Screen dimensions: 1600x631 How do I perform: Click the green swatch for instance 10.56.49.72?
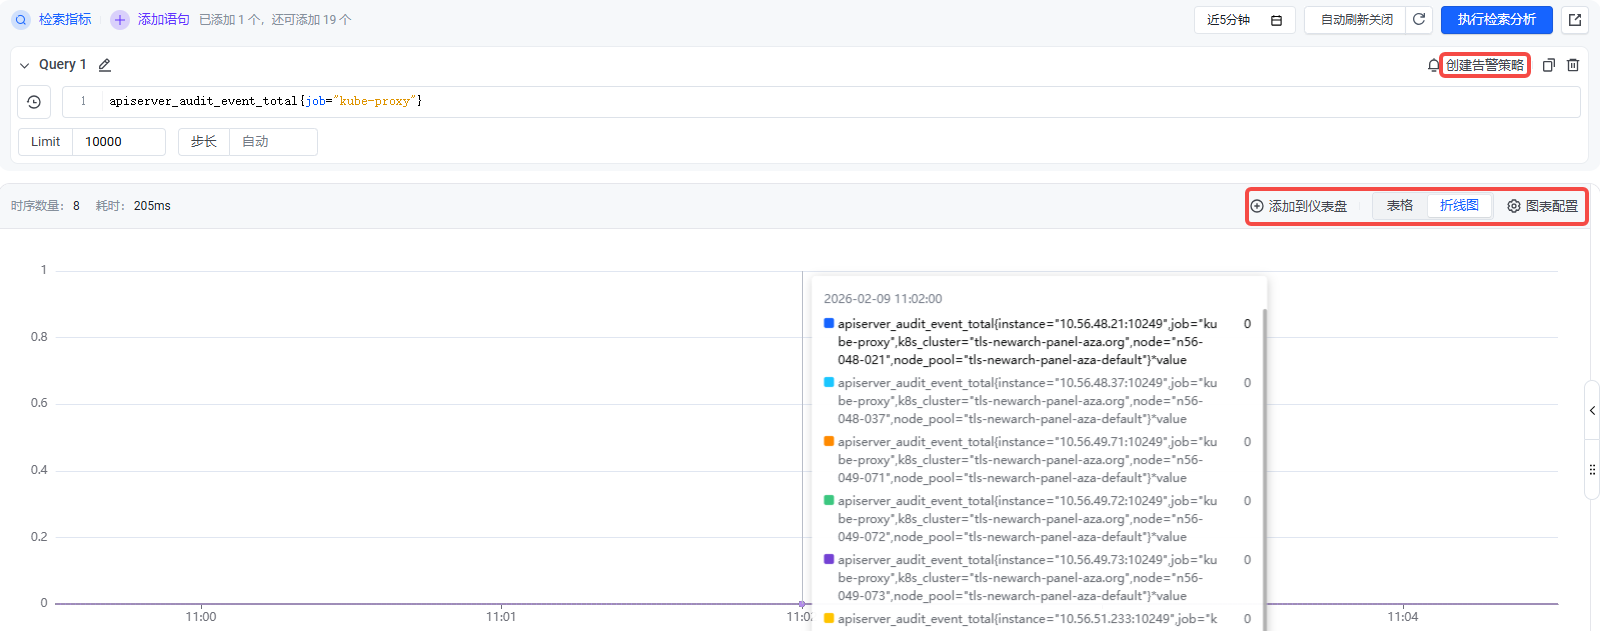pyautogui.click(x=829, y=500)
